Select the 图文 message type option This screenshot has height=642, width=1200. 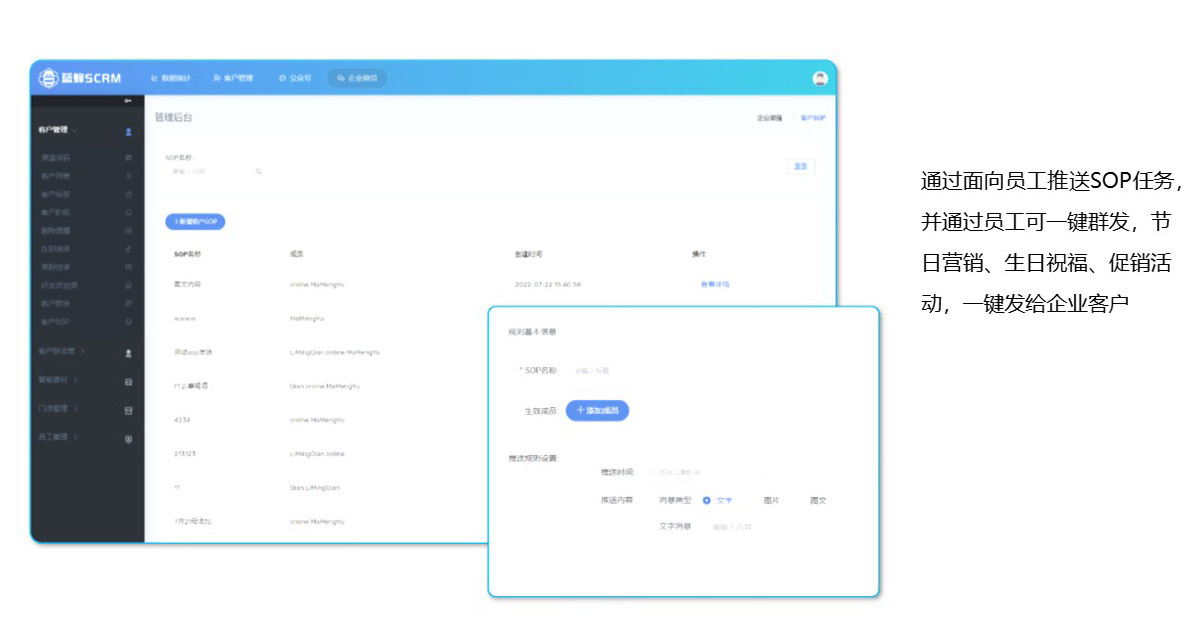818,500
